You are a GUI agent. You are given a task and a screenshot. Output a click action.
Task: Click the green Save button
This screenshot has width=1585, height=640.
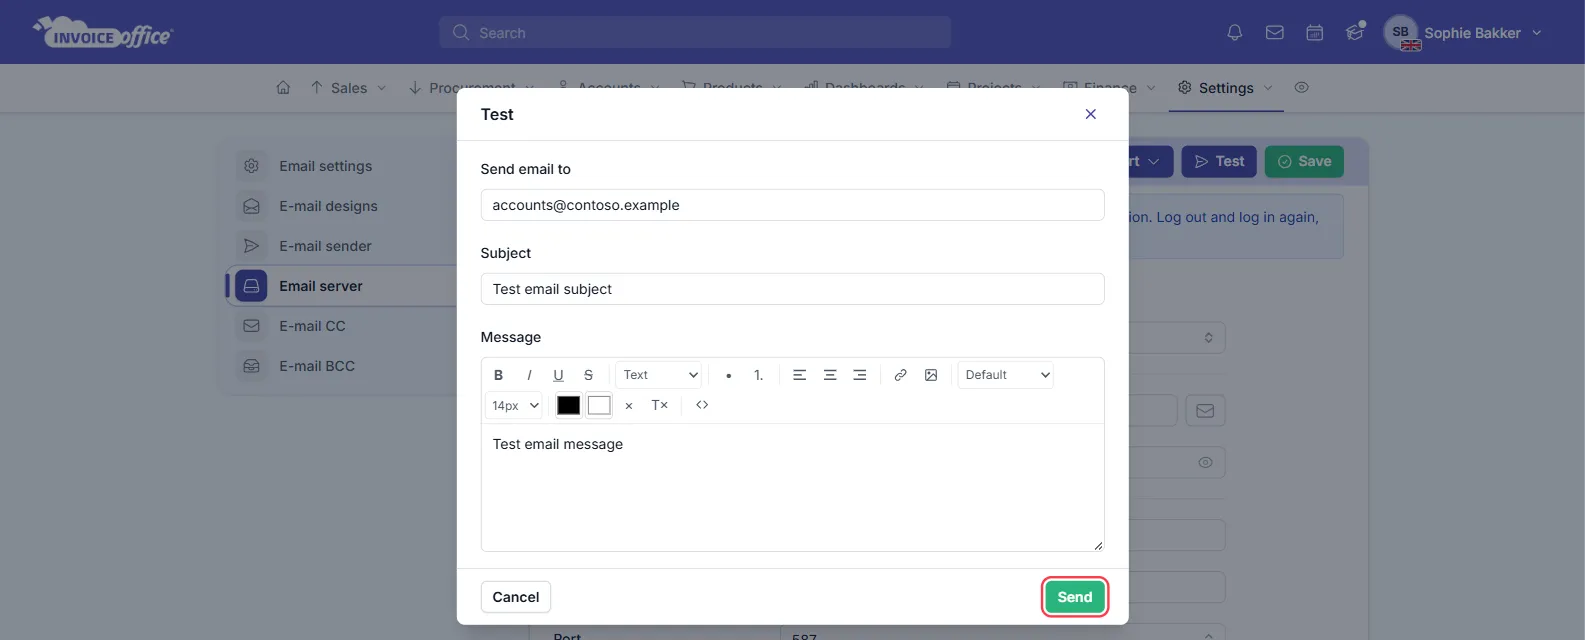[x=1303, y=161]
